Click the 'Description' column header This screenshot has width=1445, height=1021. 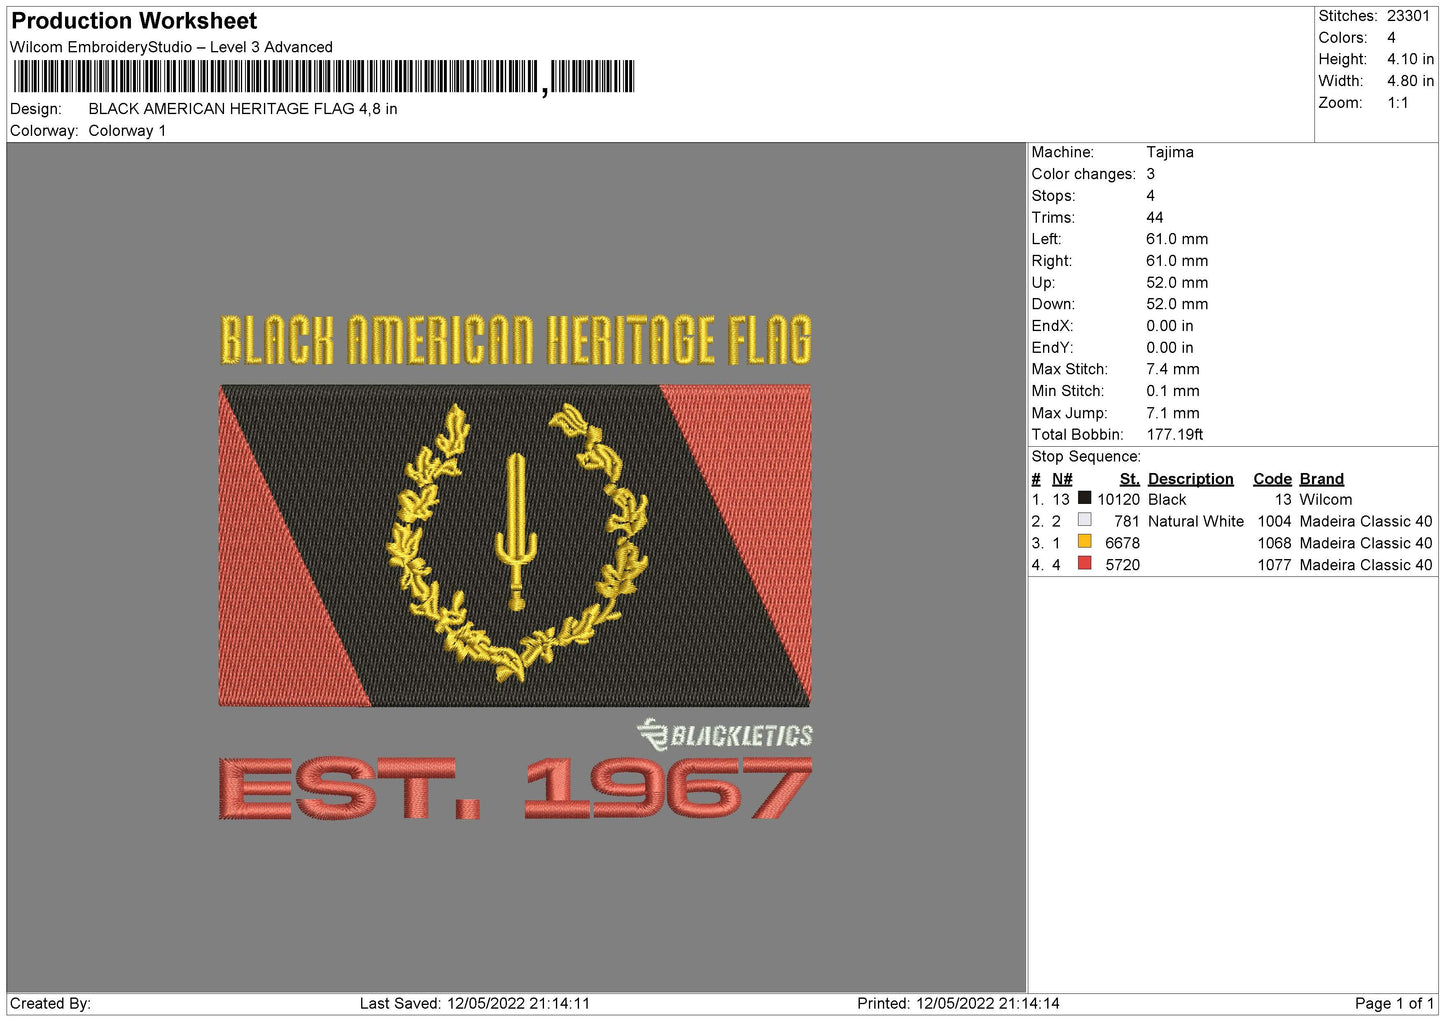(1191, 479)
